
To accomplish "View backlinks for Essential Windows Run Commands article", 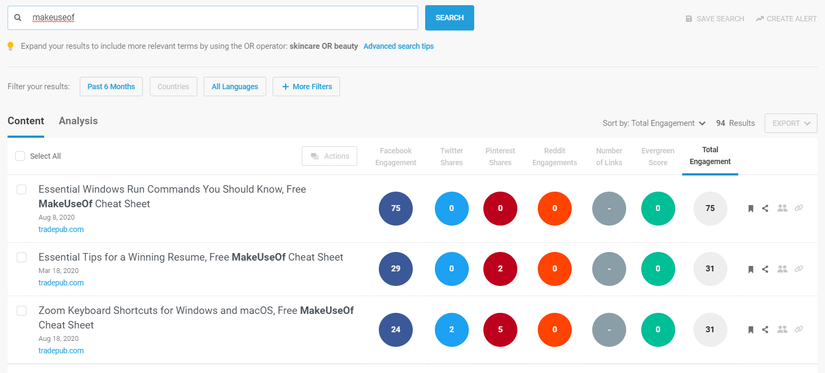I will pos(799,208).
